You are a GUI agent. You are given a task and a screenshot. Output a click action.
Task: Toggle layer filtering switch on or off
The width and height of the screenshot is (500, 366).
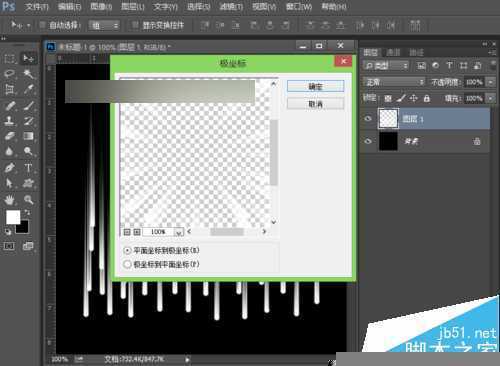pyautogui.click(x=493, y=65)
